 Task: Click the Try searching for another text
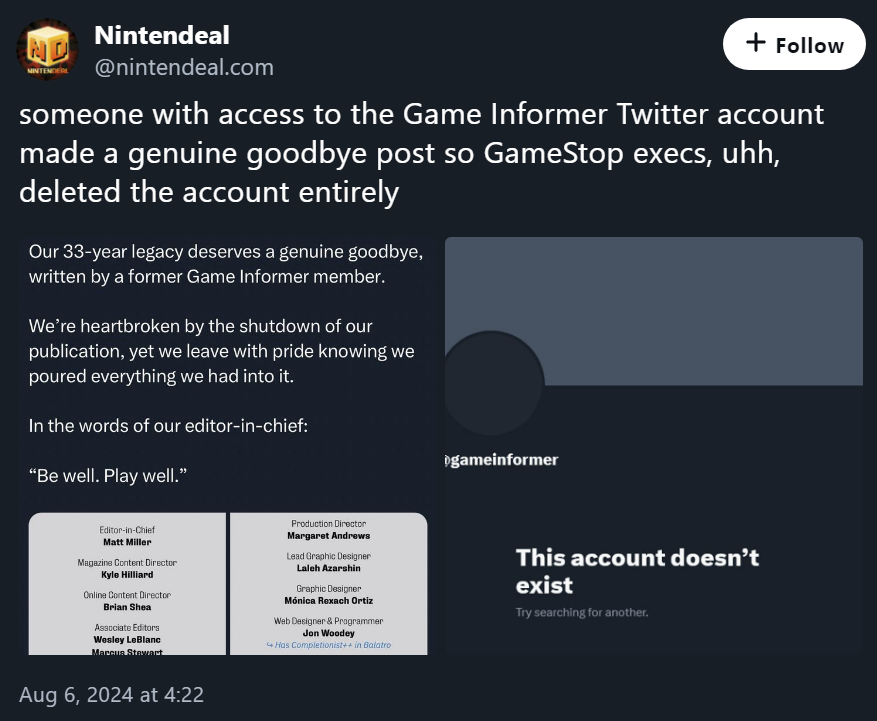[x=582, y=612]
